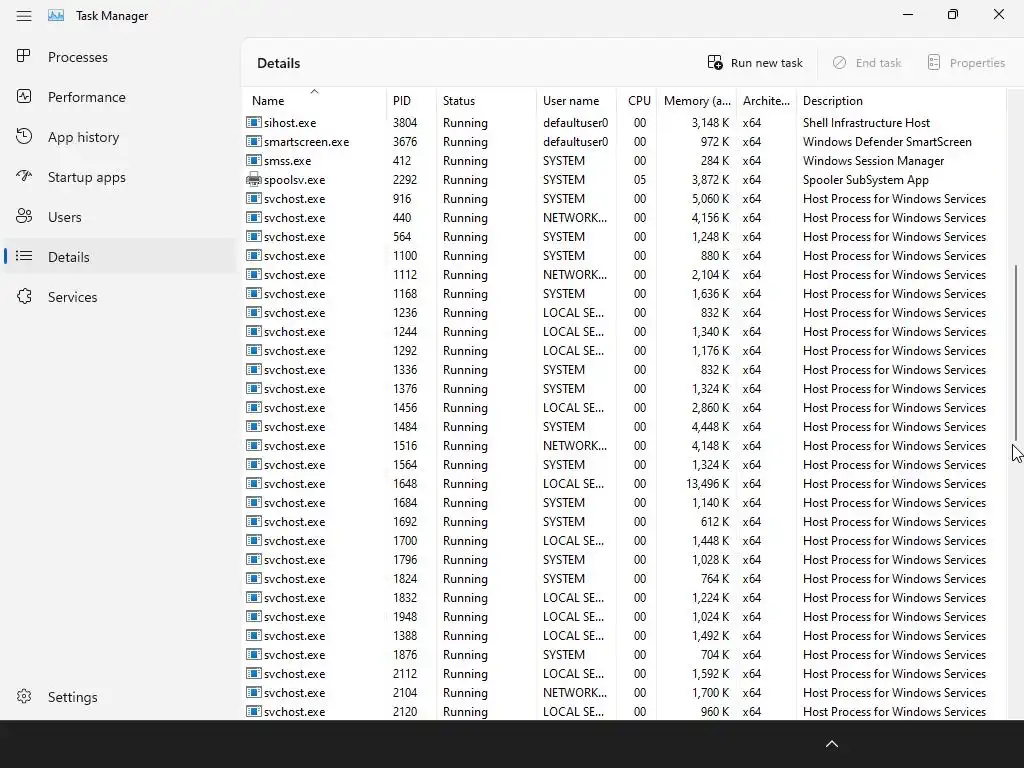Click the Windows Defender SmartScreen description

pos(887,141)
